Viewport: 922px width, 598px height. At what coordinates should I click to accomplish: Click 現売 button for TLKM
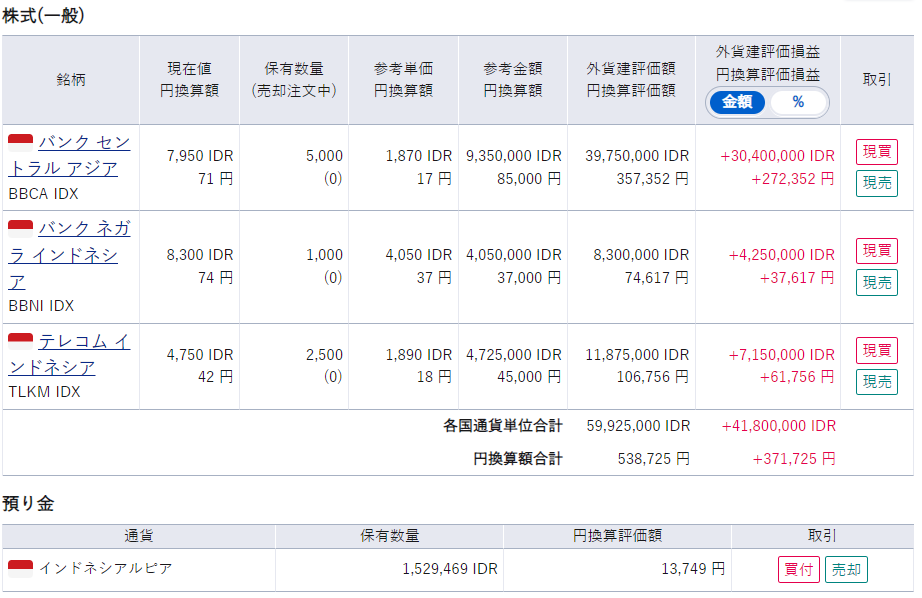pos(876,382)
